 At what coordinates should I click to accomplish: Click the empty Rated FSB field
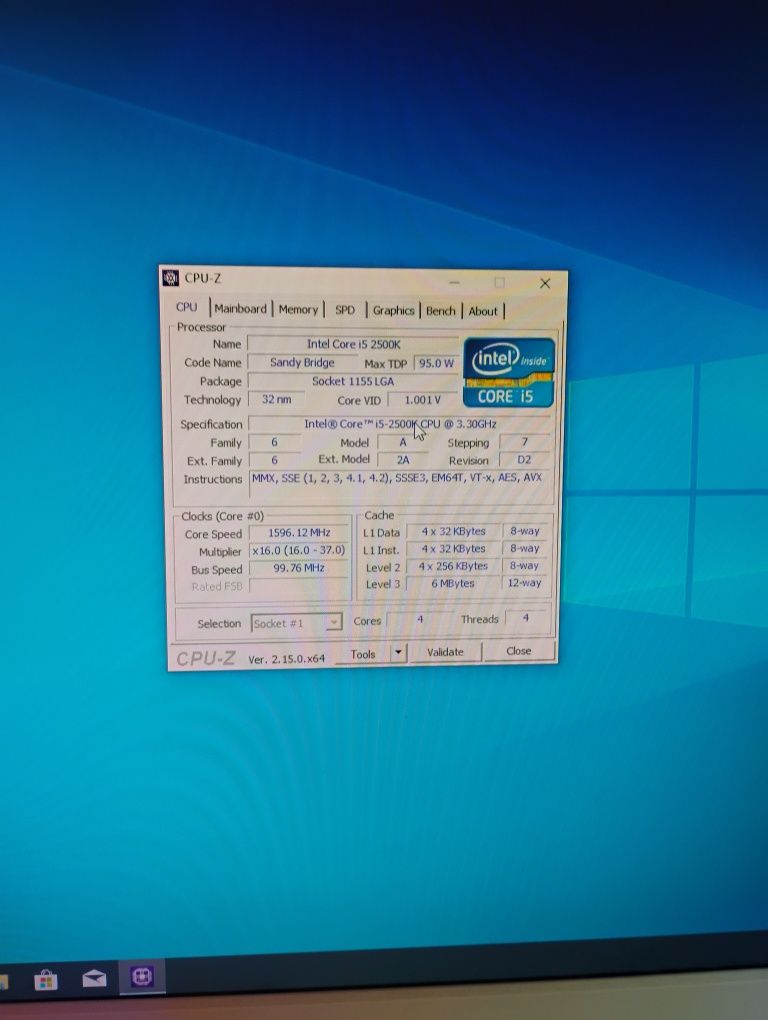pyautogui.click(x=299, y=585)
